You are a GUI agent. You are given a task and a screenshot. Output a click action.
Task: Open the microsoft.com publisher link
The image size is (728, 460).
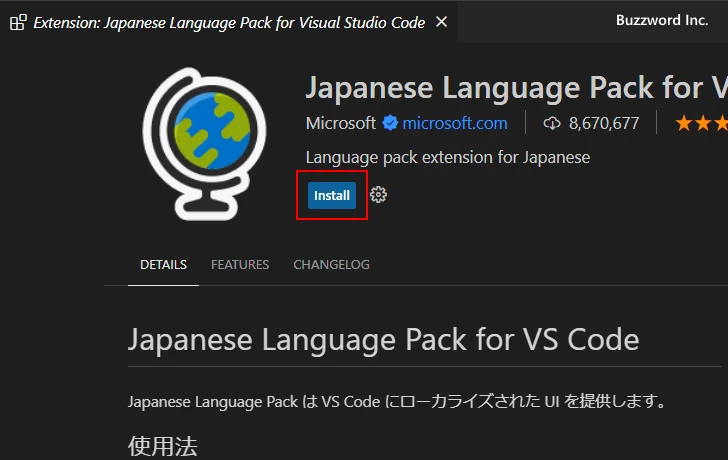[x=455, y=123]
